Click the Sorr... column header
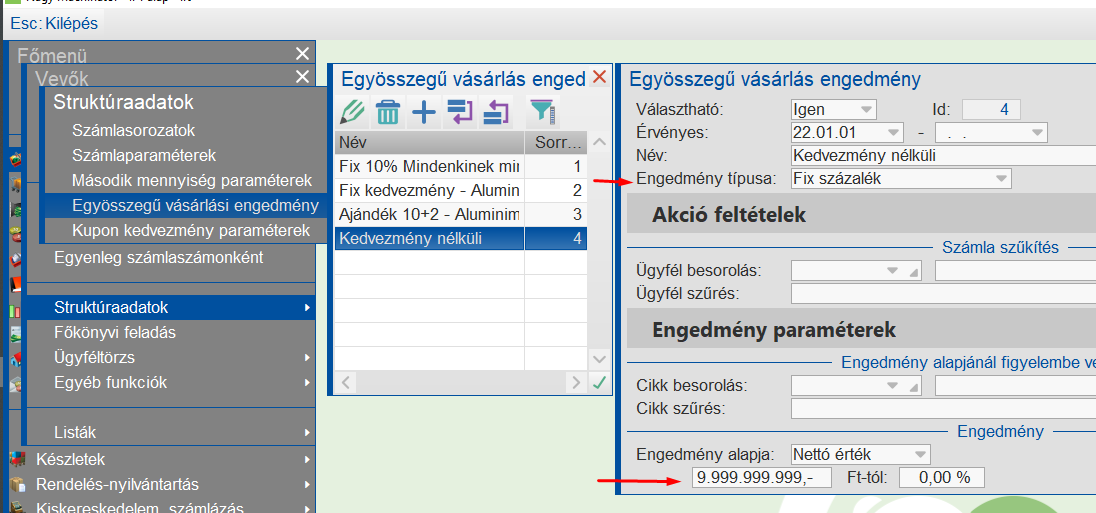1096x513 pixels. [x=557, y=143]
